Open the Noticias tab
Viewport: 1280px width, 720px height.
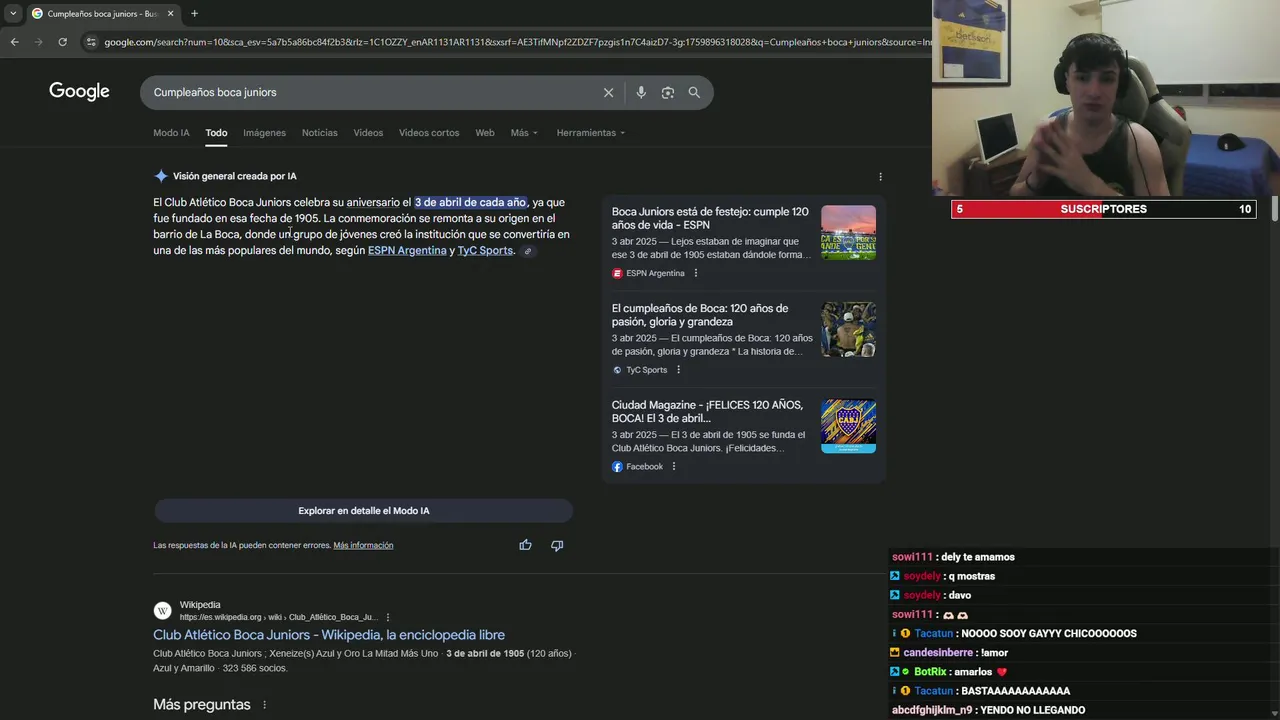pyautogui.click(x=320, y=133)
